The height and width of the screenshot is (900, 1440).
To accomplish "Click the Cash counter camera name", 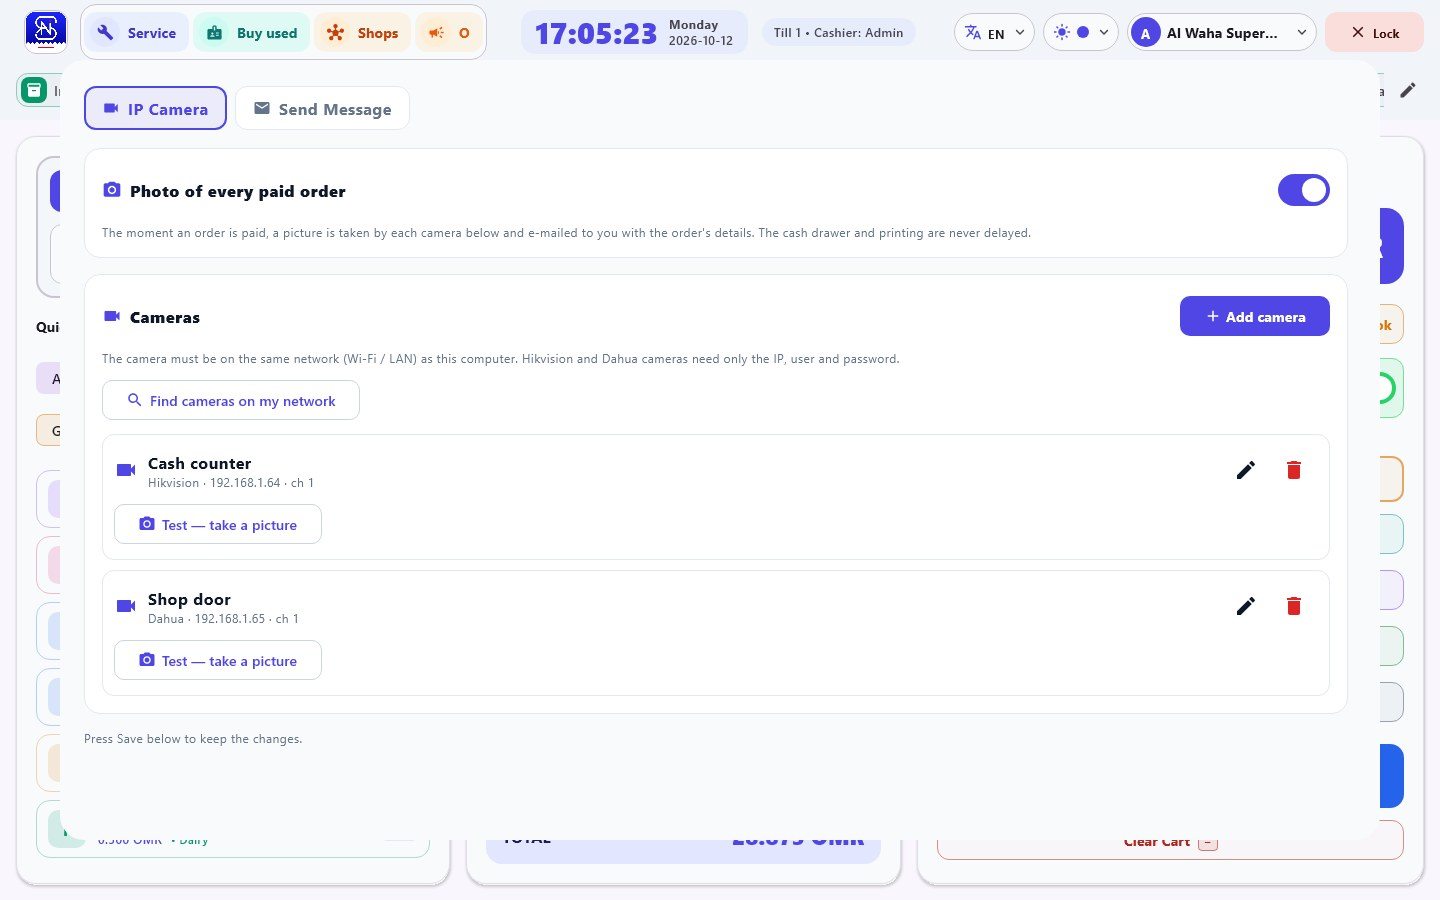I will 199,463.
